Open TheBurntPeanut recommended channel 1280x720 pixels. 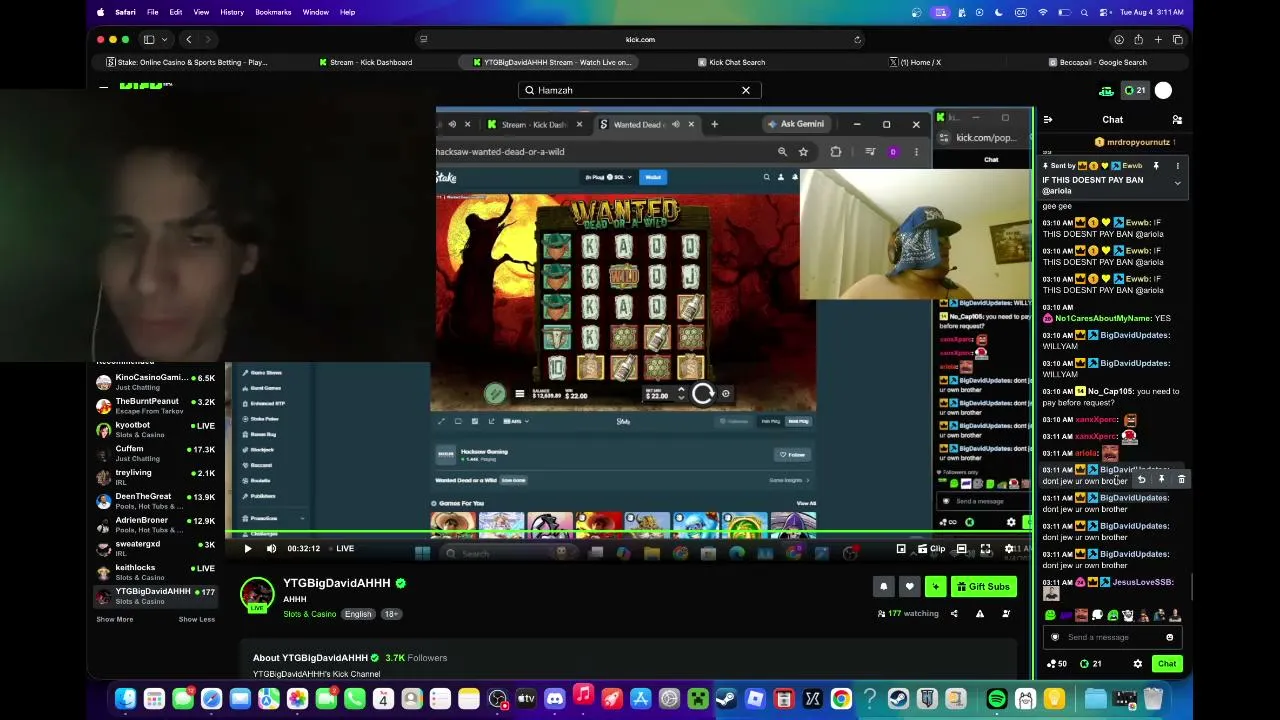156,406
